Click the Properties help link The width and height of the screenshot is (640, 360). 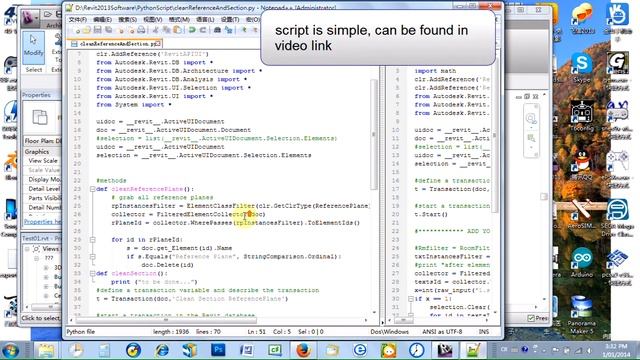coord(42,222)
